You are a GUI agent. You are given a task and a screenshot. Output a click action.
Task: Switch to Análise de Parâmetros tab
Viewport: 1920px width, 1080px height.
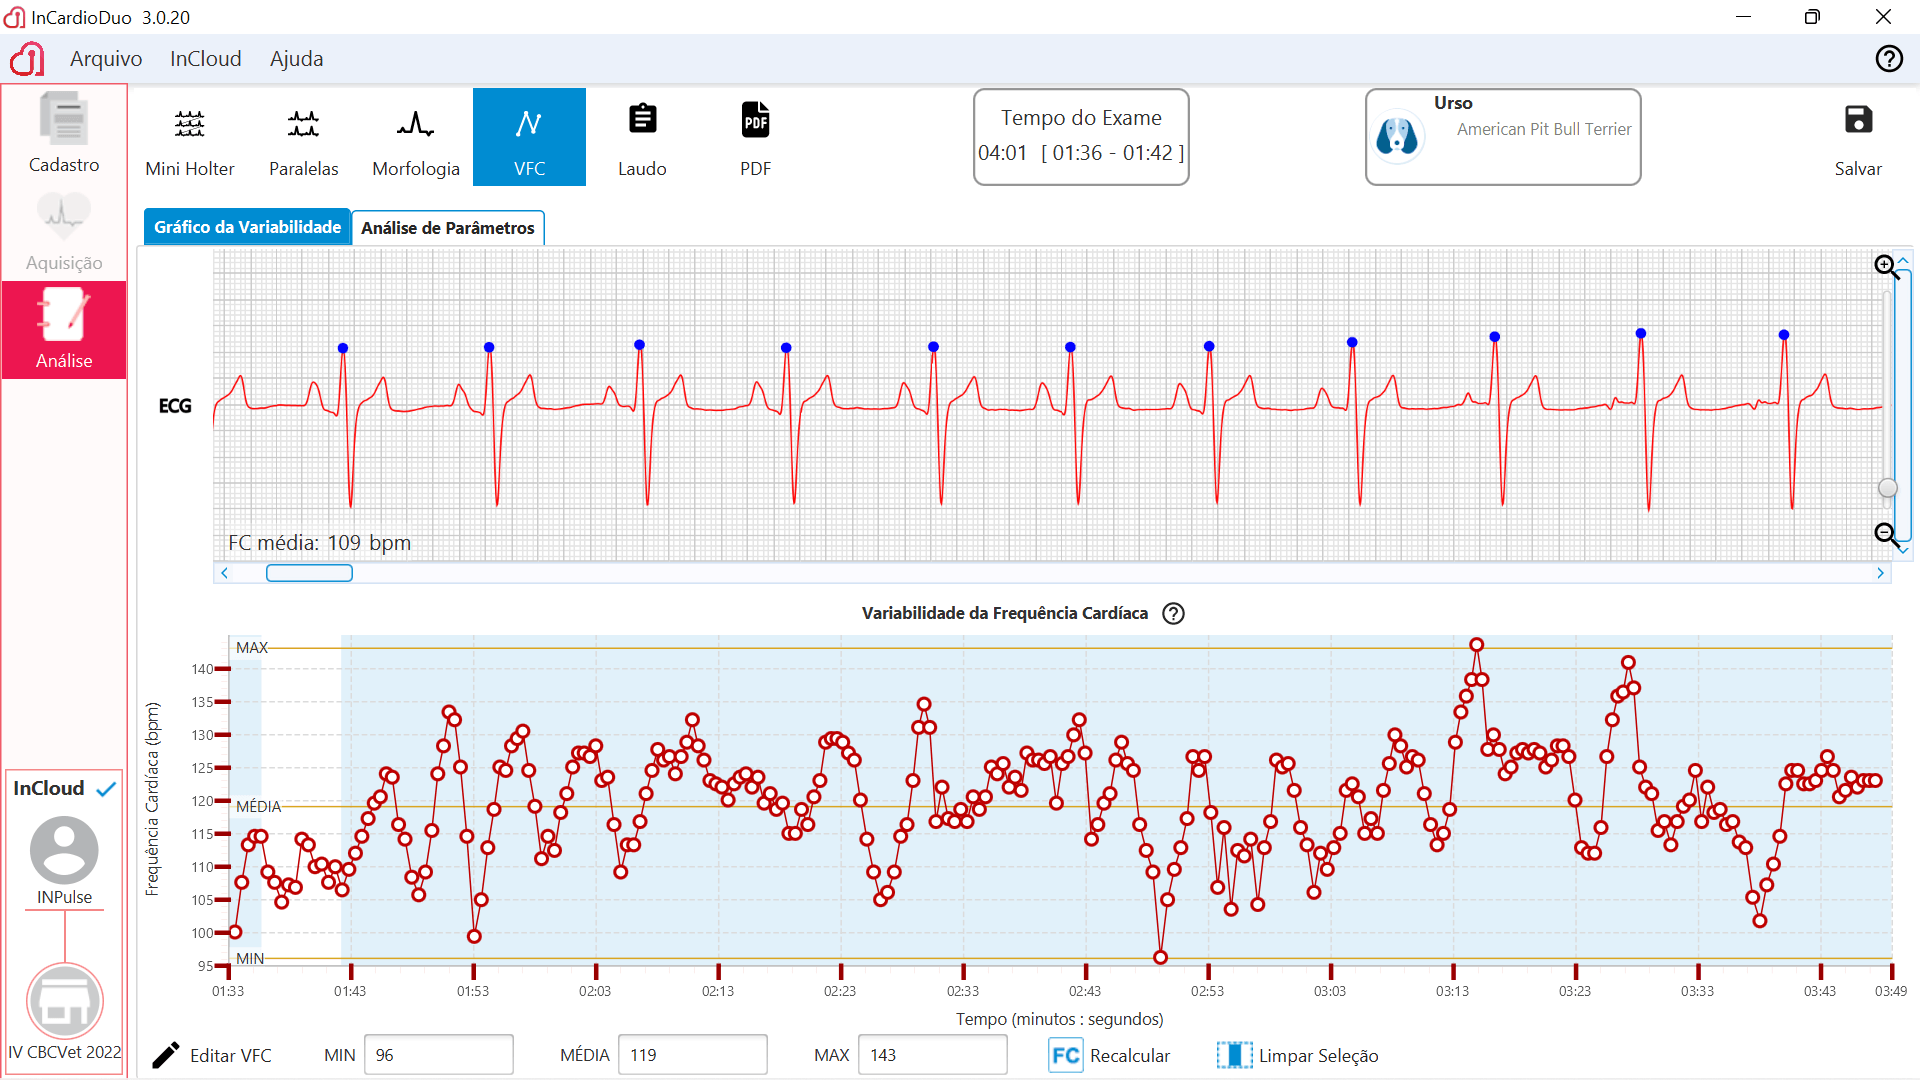coord(447,228)
